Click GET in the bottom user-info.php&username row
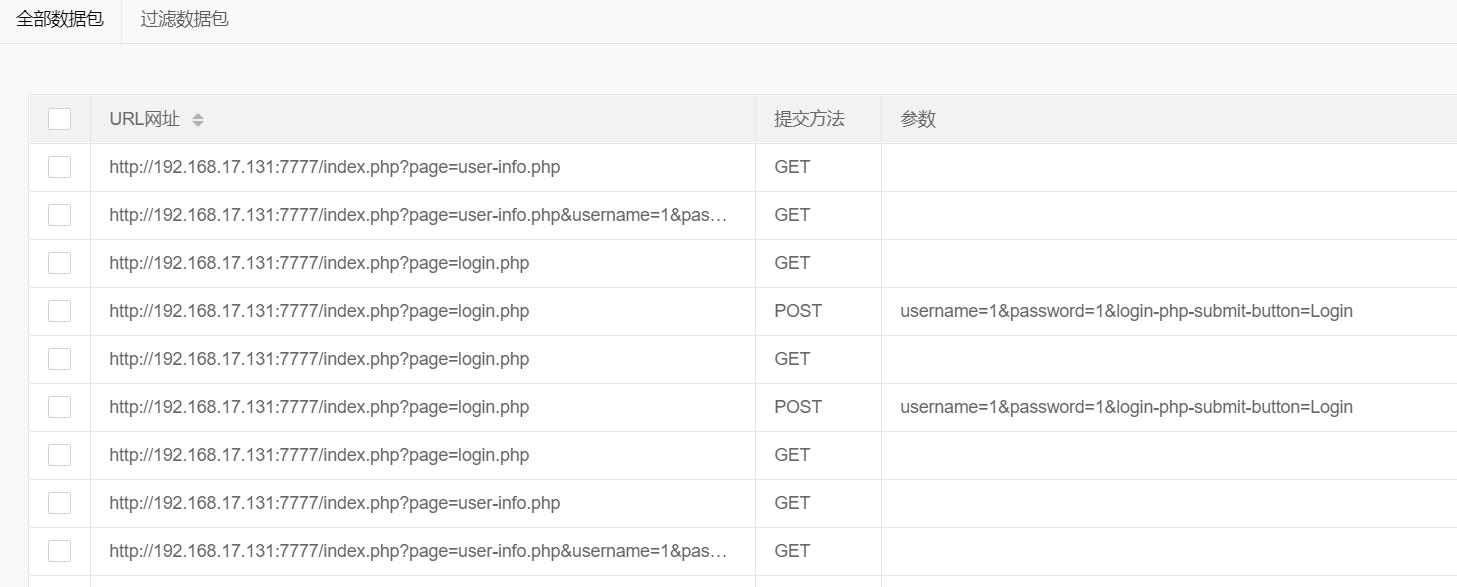This screenshot has width=1457, height=587. 792,551
